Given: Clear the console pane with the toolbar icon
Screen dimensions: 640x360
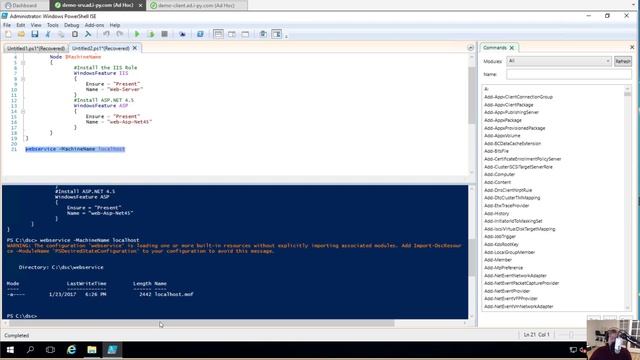Looking at the screenshot, I should point(88,34).
